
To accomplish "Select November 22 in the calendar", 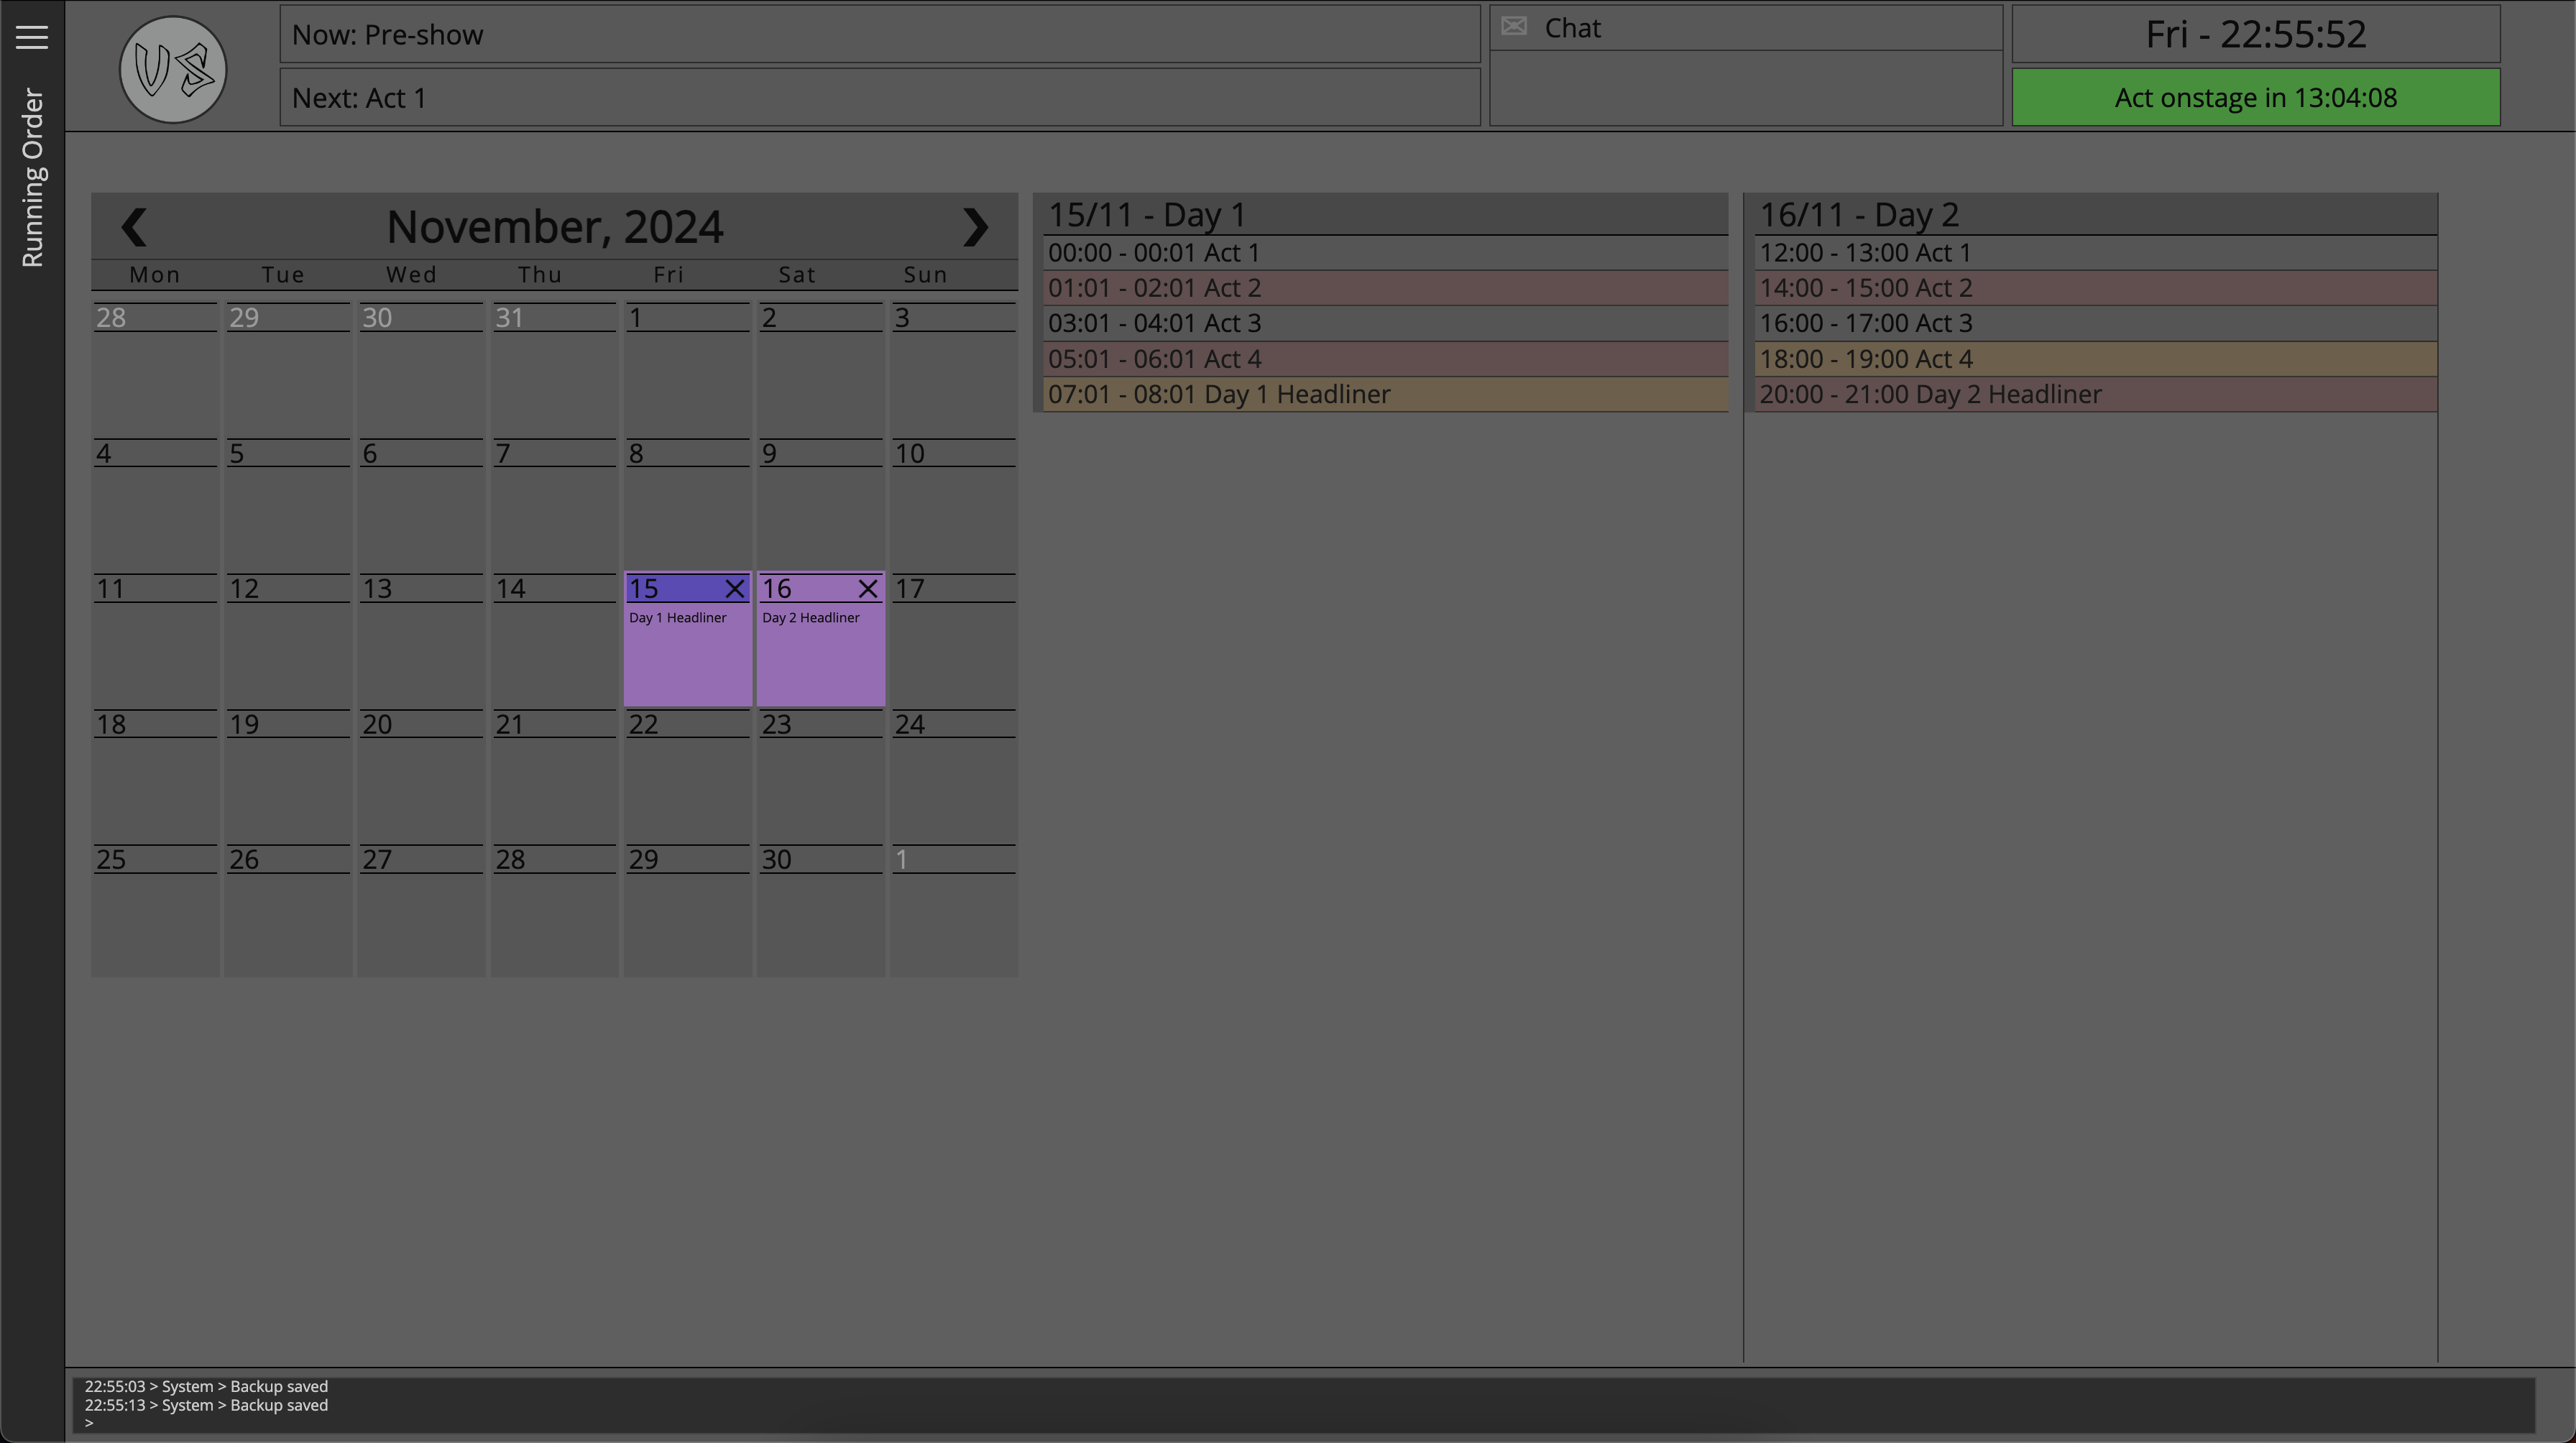I will pos(687,775).
